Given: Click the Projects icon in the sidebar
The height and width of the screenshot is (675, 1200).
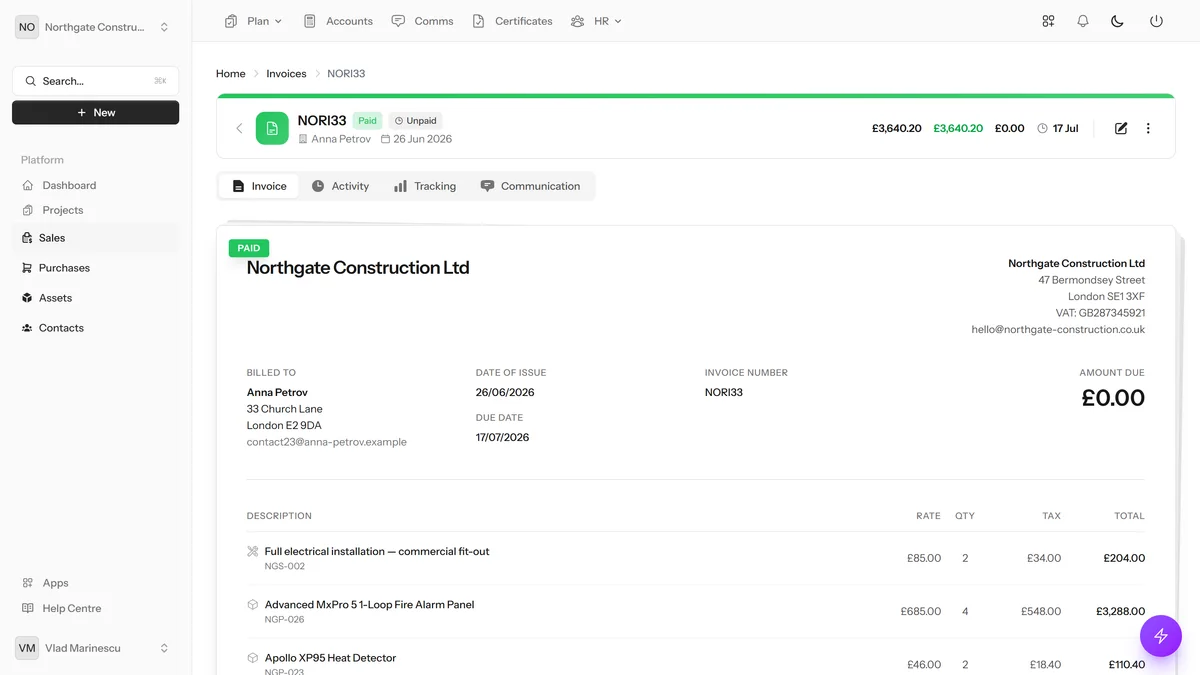Looking at the screenshot, I should [28, 210].
